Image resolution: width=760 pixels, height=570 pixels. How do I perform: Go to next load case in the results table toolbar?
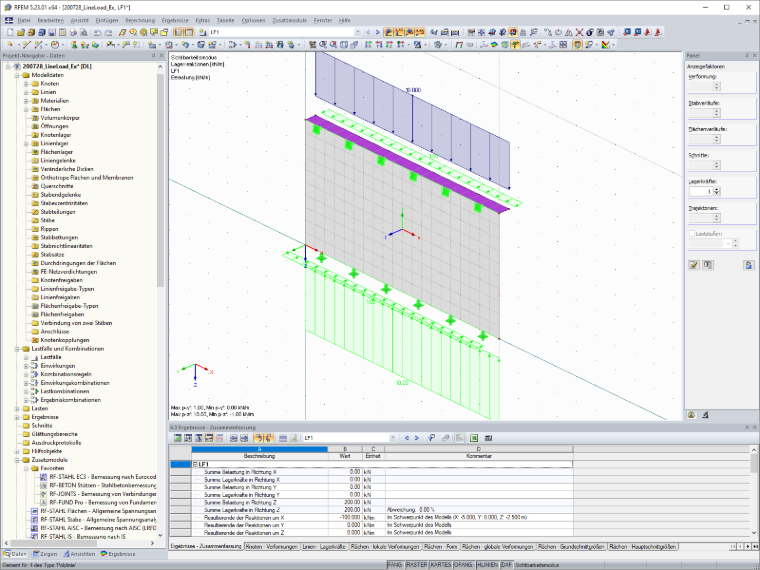416,438
